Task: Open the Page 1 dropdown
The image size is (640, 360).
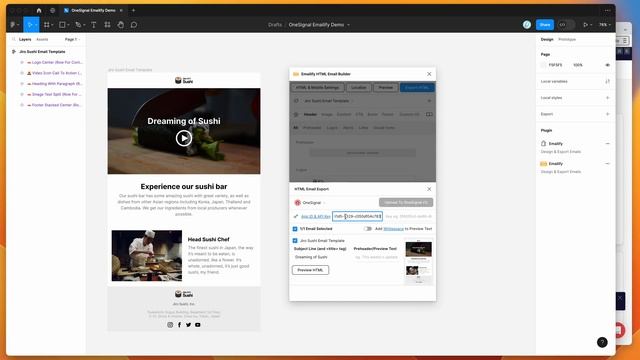Action: (x=72, y=40)
